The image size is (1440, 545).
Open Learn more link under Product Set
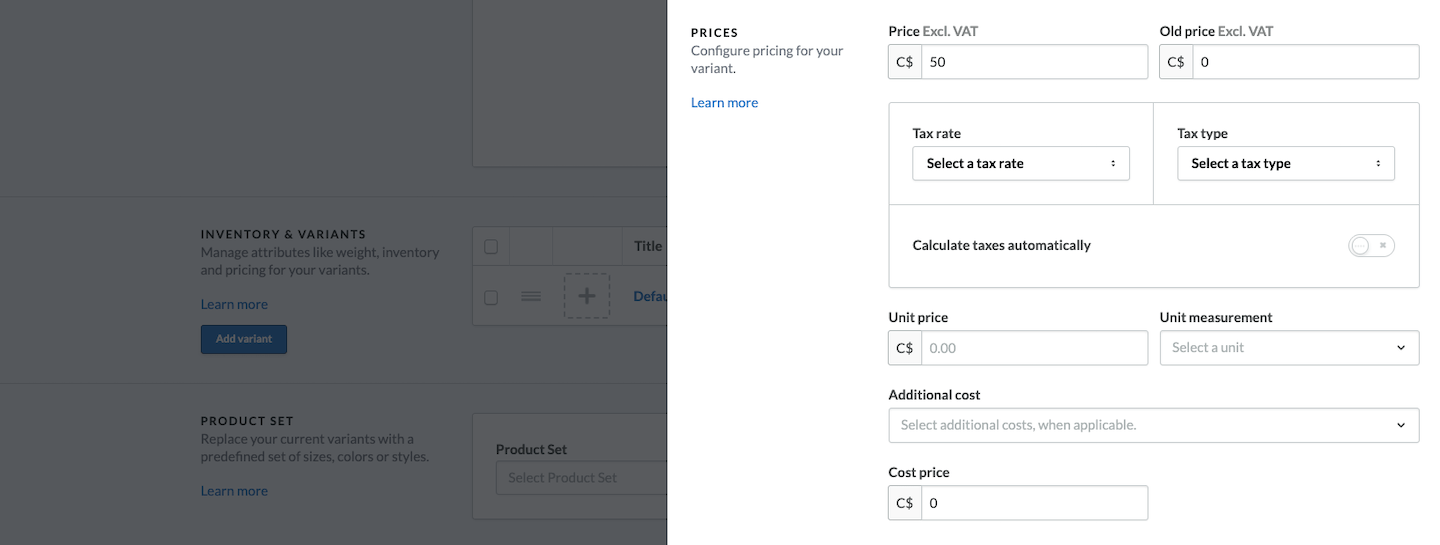click(234, 490)
